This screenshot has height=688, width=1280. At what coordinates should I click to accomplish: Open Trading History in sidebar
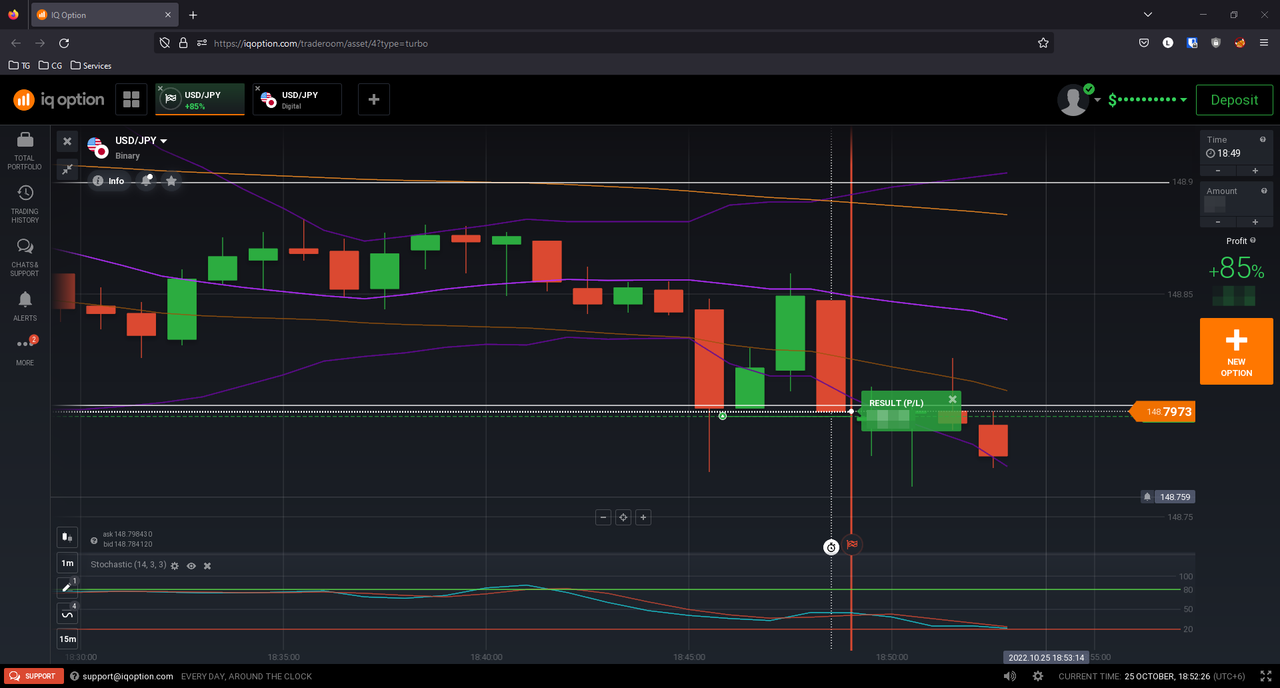click(x=25, y=203)
